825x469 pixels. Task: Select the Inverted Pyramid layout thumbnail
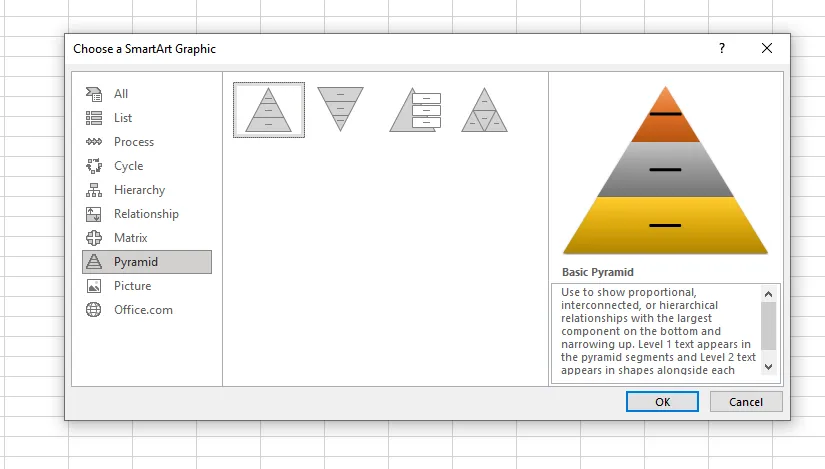[340, 109]
